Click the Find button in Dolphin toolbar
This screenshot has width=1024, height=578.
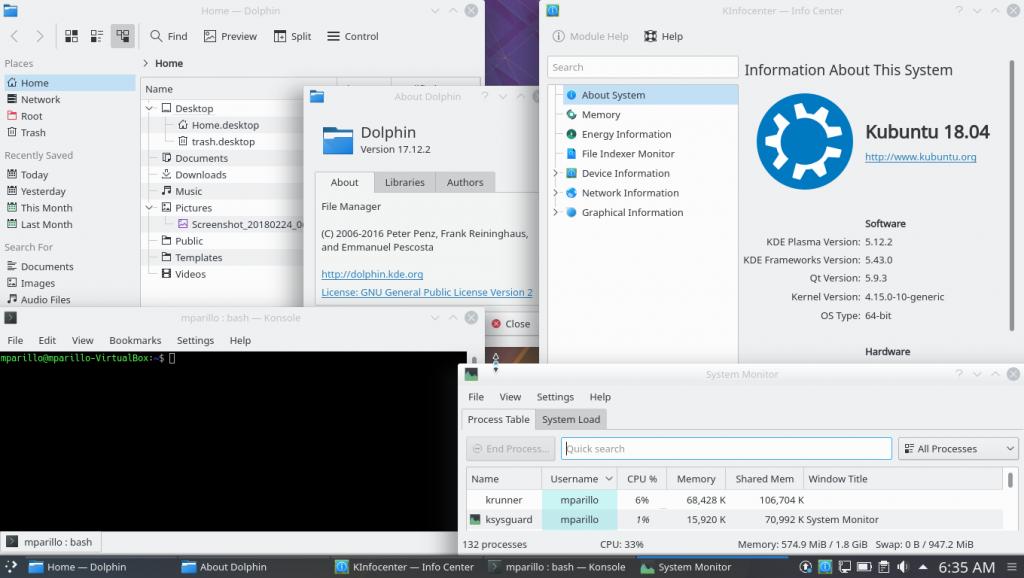168,36
